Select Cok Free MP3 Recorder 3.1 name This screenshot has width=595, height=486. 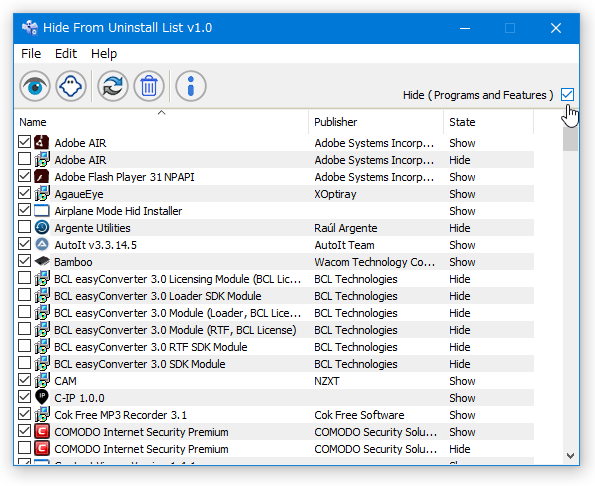pyautogui.click(x=121, y=415)
